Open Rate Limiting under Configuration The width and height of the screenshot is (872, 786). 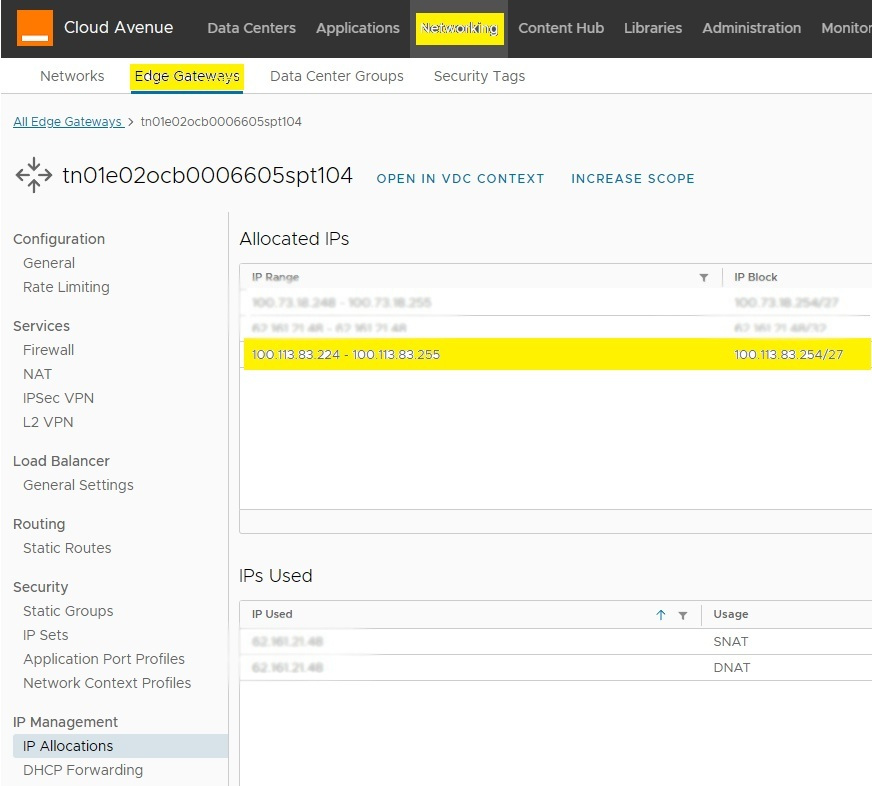pos(66,287)
